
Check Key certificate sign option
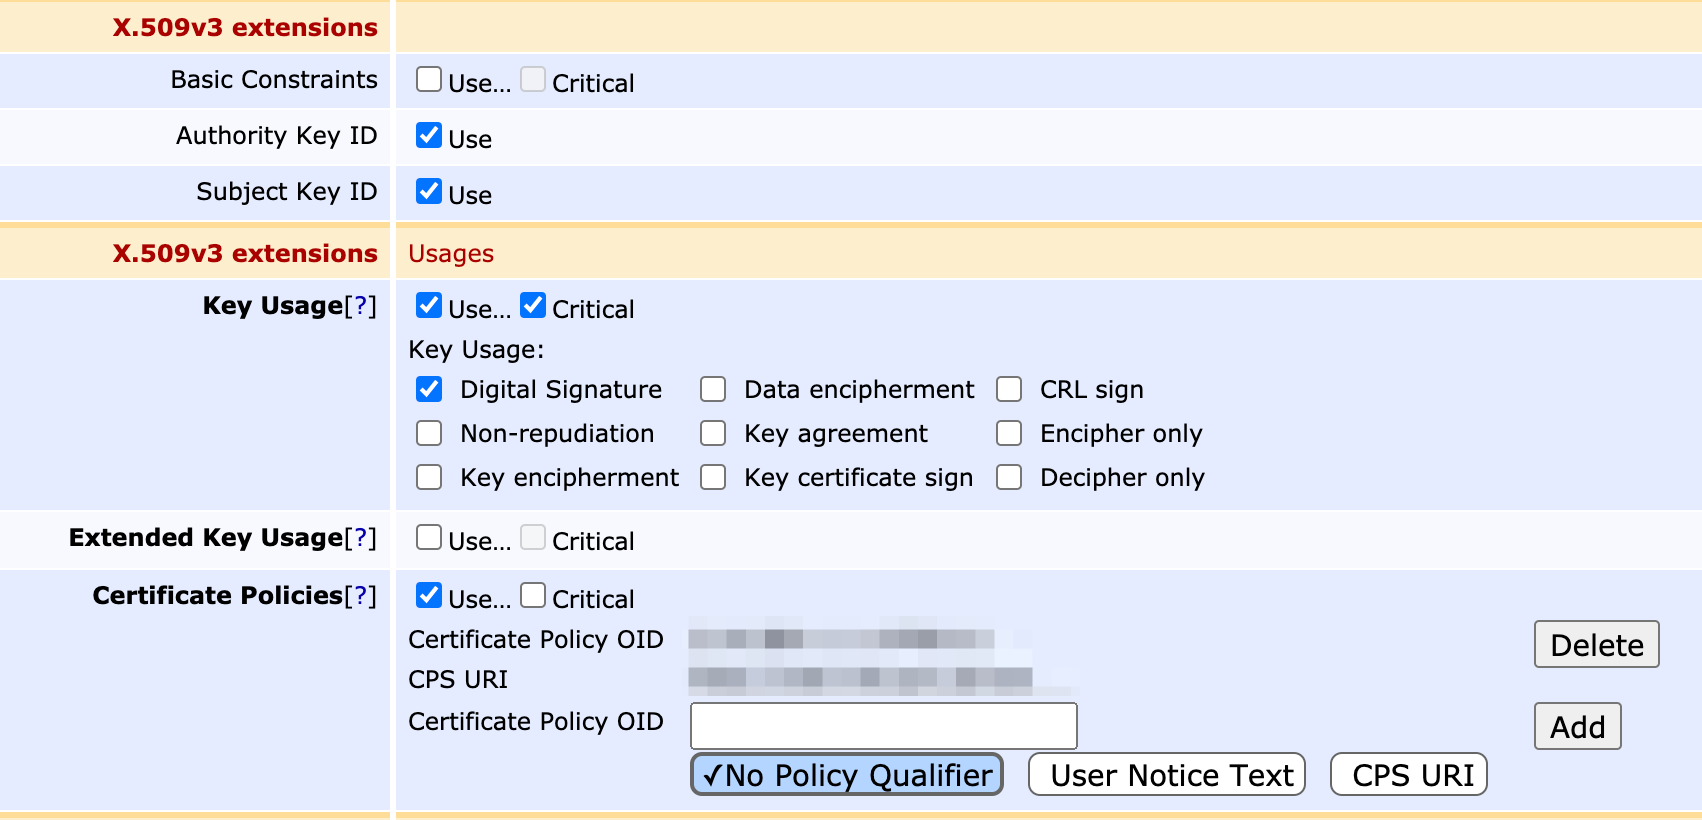(713, 477)
